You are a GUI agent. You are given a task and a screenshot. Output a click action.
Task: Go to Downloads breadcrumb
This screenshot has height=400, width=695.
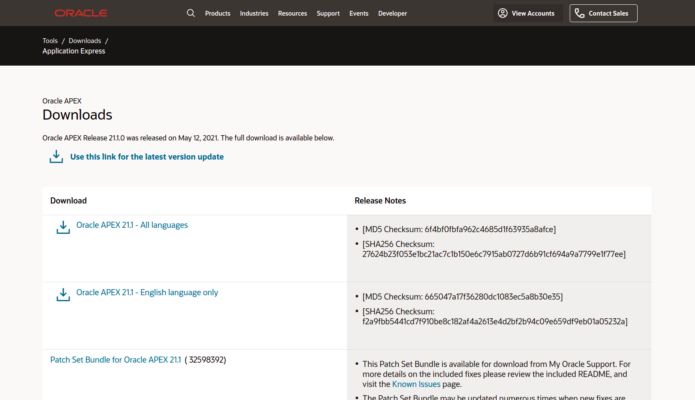(85, 40)
